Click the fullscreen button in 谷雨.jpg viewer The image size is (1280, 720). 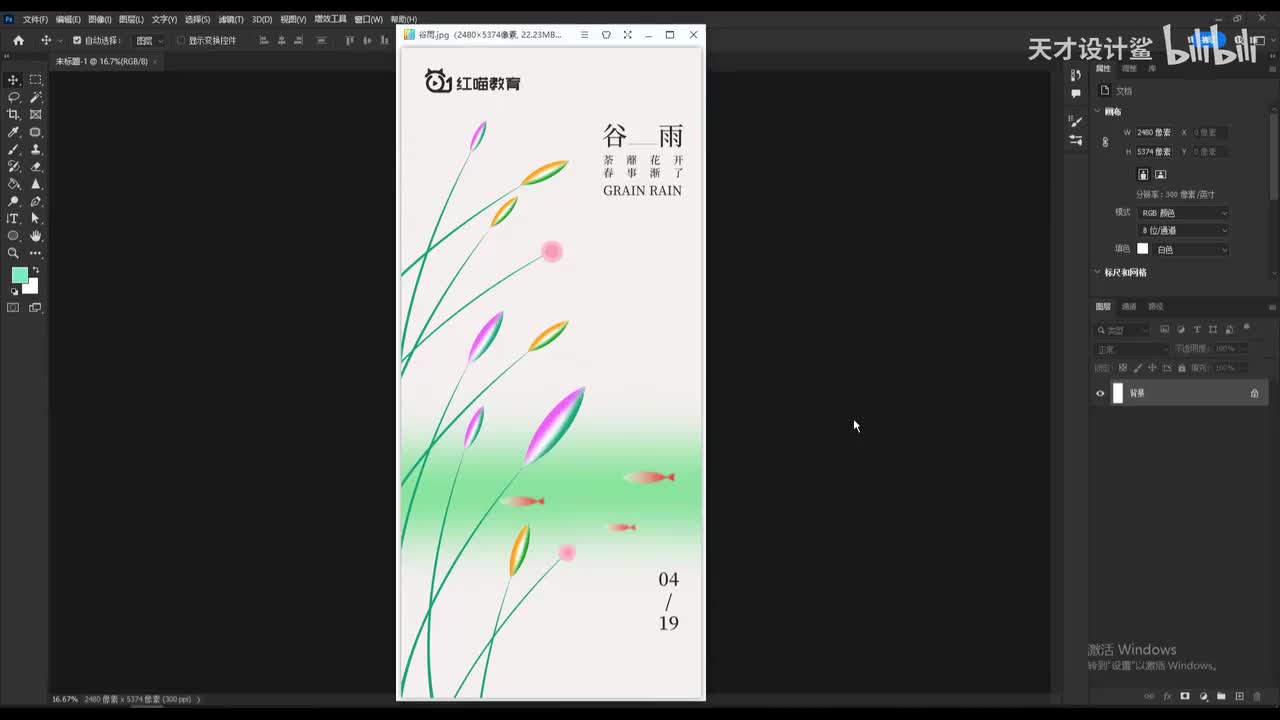[x=627, y=35]
